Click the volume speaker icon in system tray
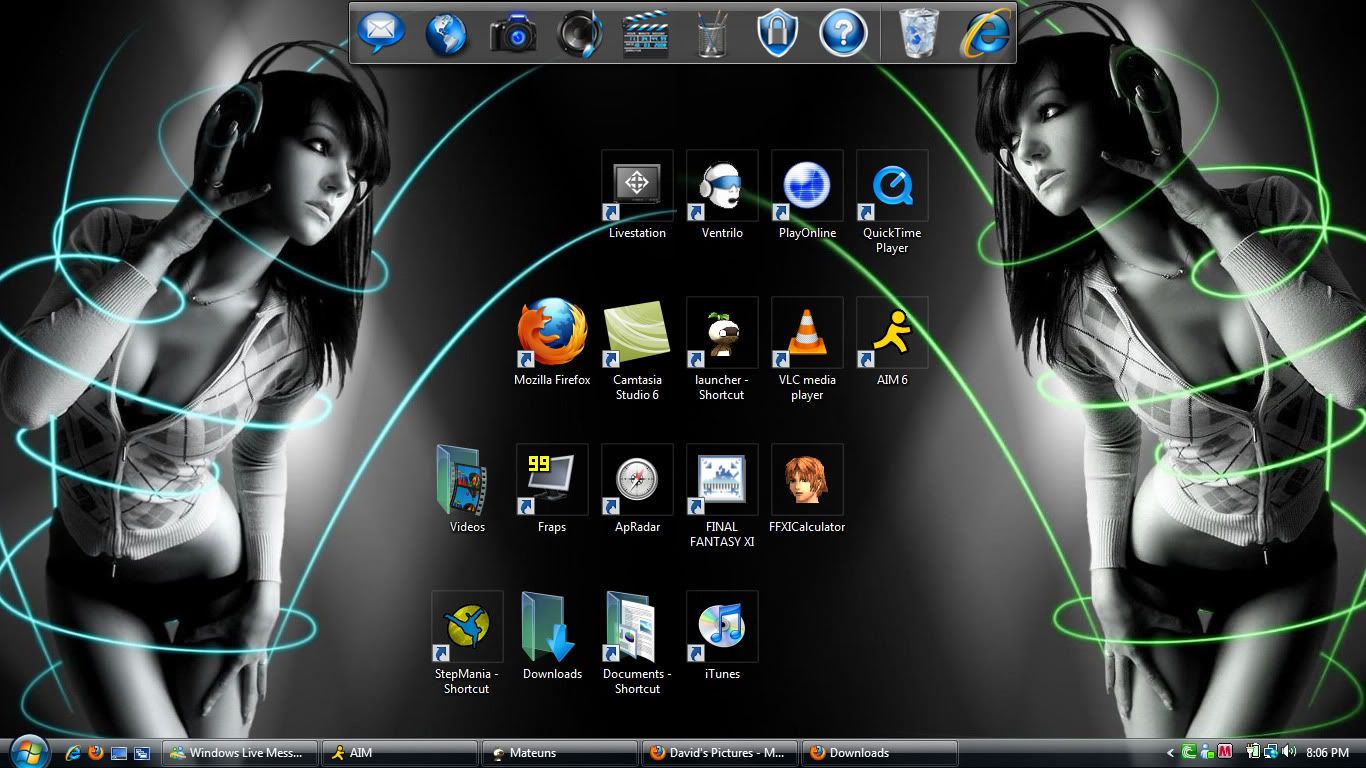Screen dimensions: 1366x768 pos(1287,752)
